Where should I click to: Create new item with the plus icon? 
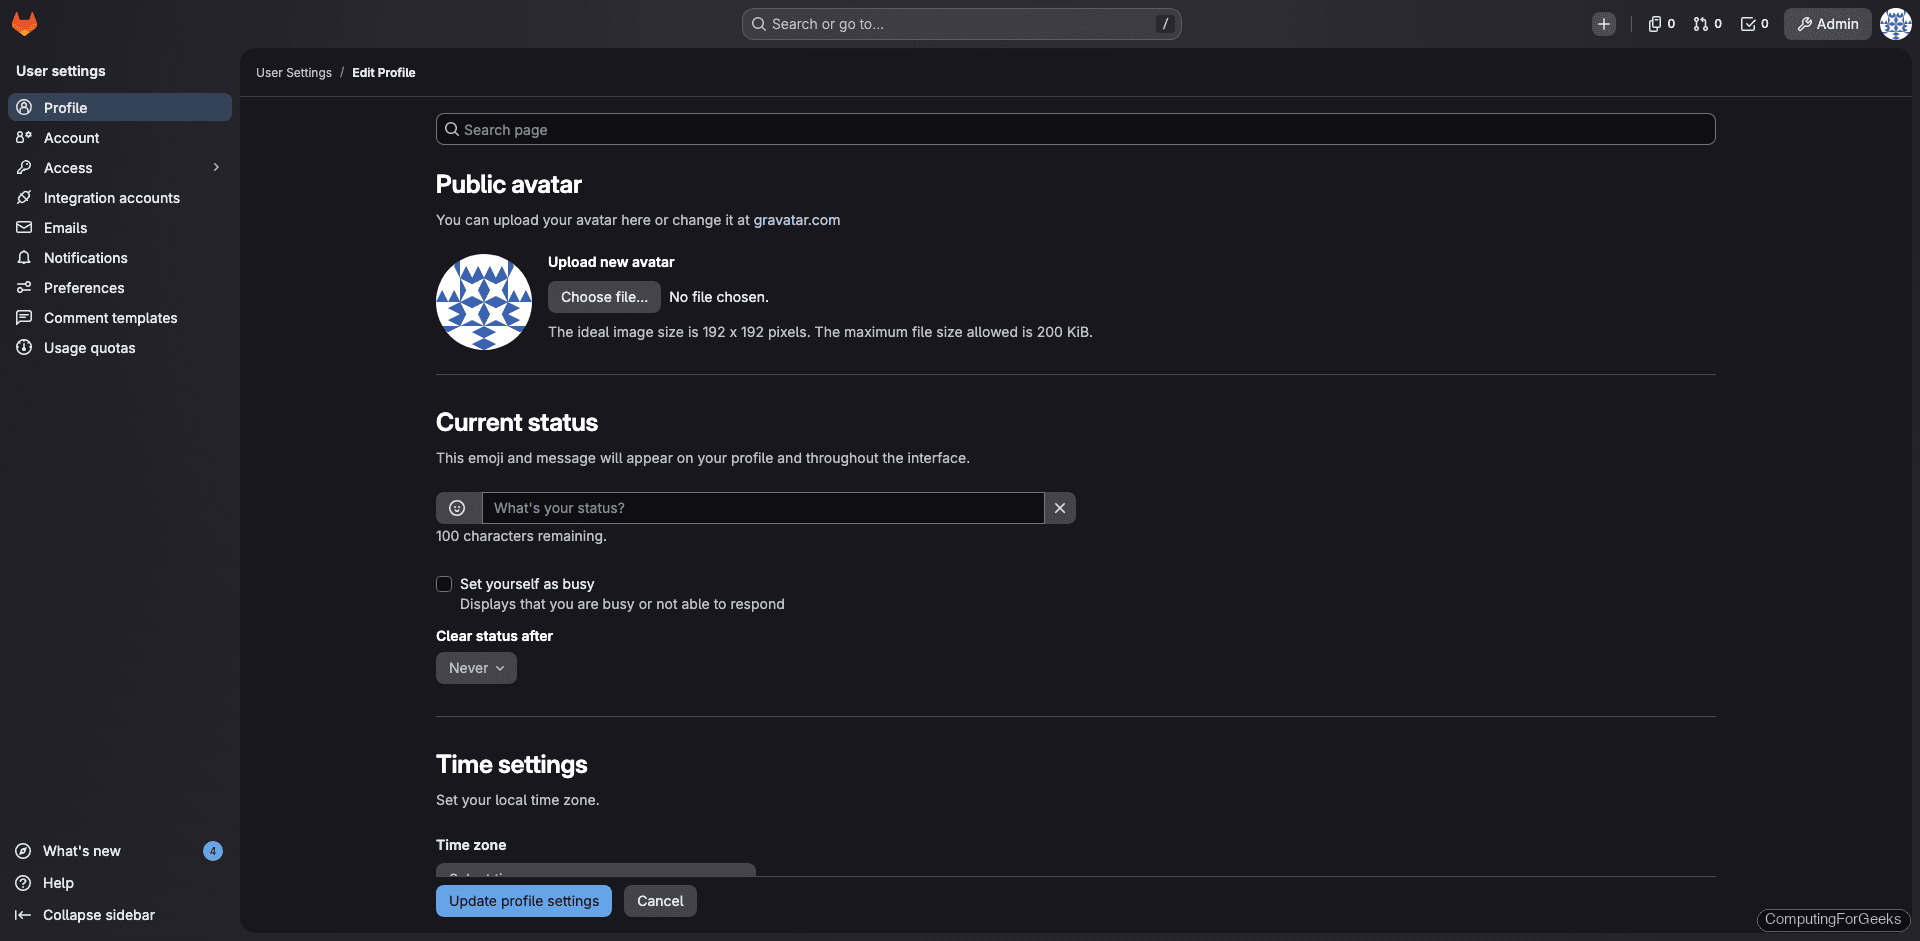(x=1604, y=23)
